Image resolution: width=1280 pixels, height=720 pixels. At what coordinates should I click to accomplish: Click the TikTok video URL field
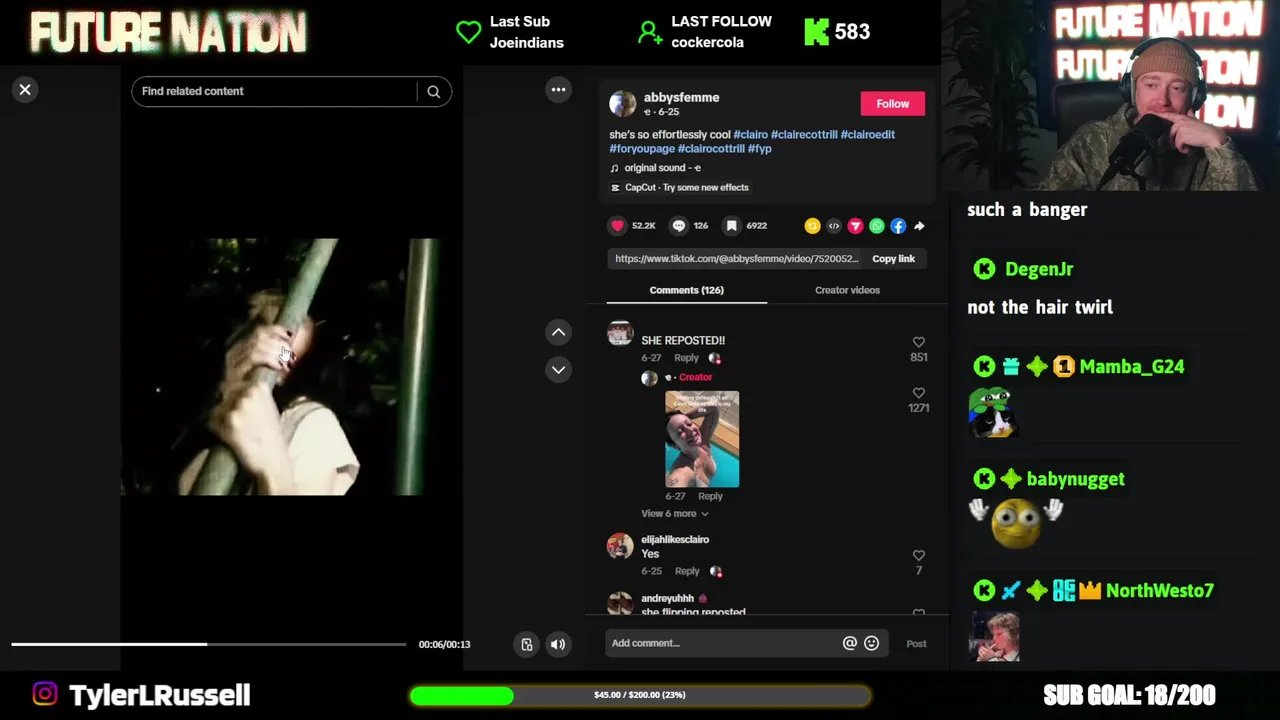click(736, 259)
